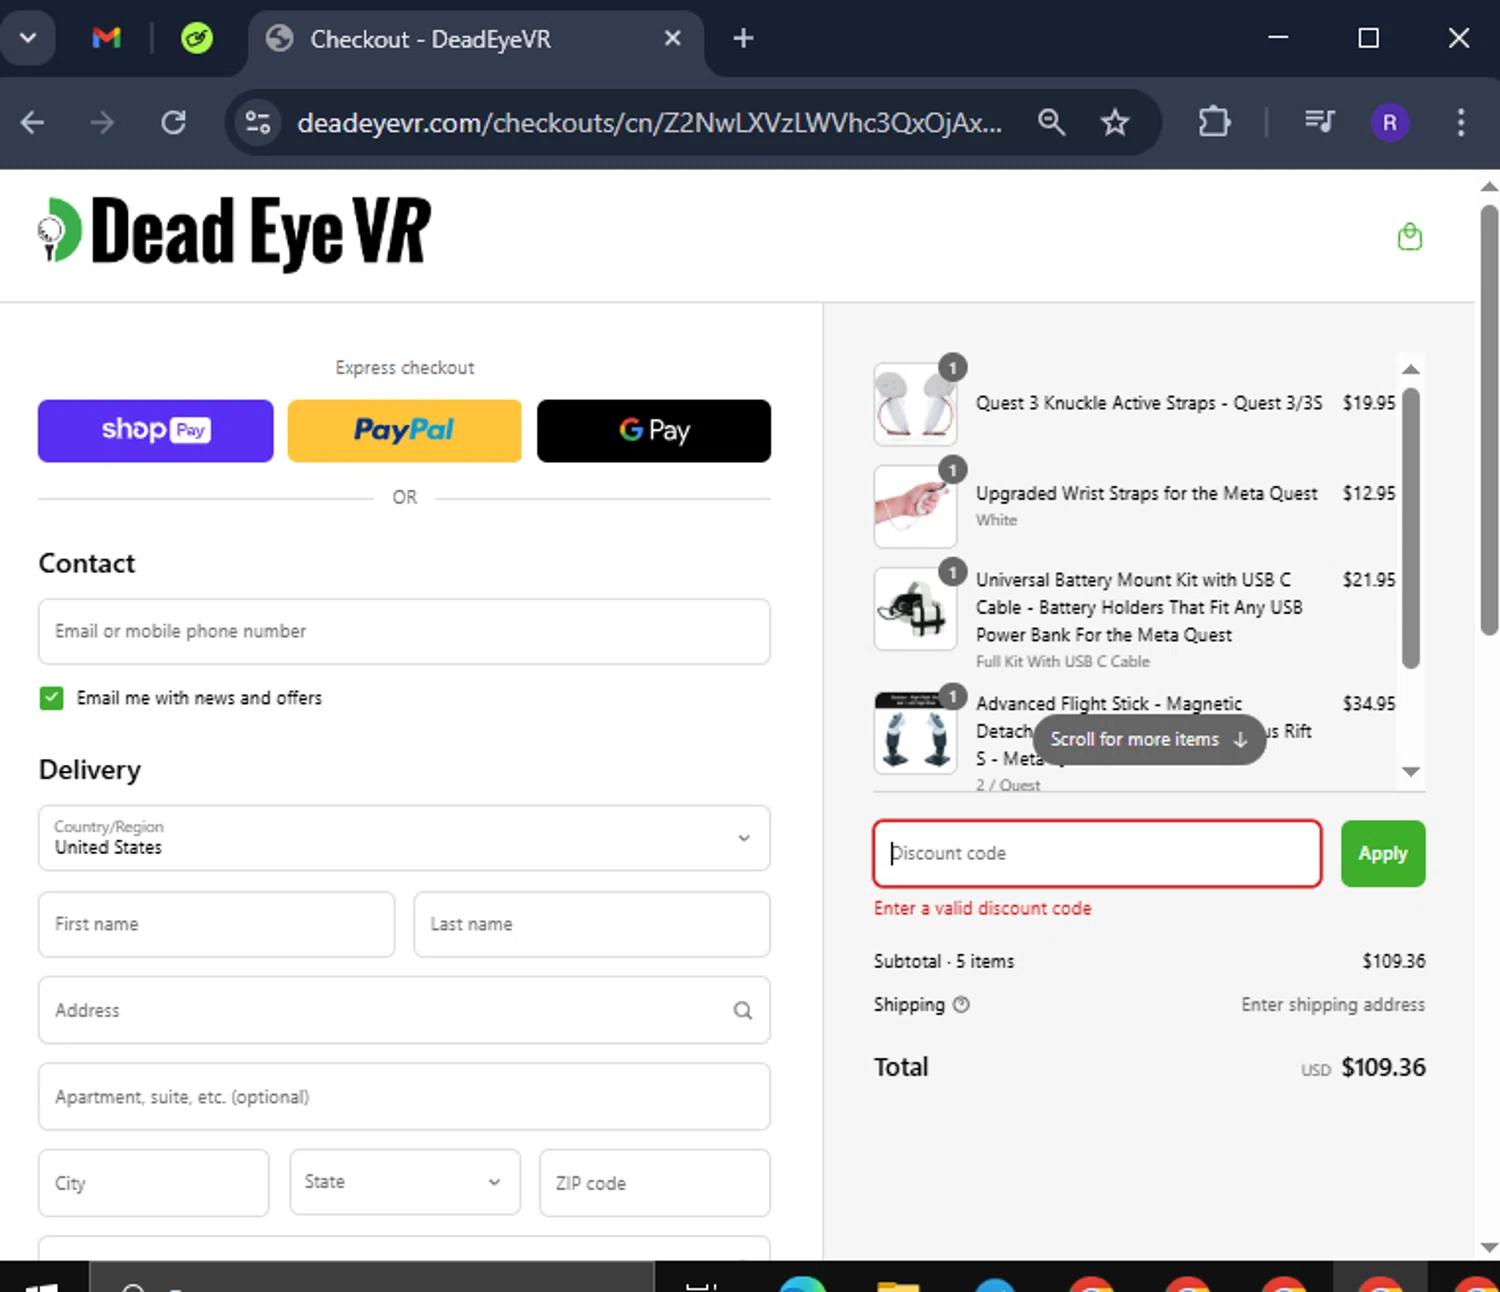Focus the Apartment, suite, etc. field
This screenshot has width=1500, height=1292.
pyautogui.click(x=404, y=1097)
